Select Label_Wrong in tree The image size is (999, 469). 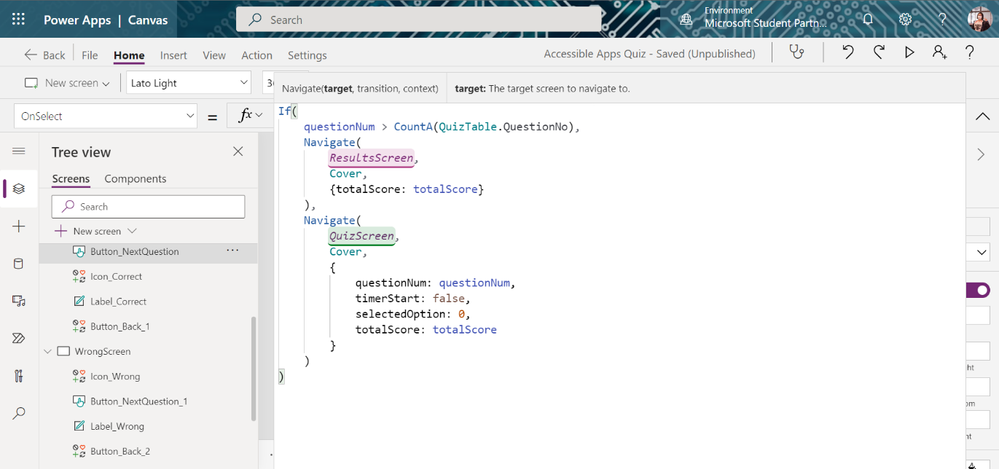click(x=117, y=426)
